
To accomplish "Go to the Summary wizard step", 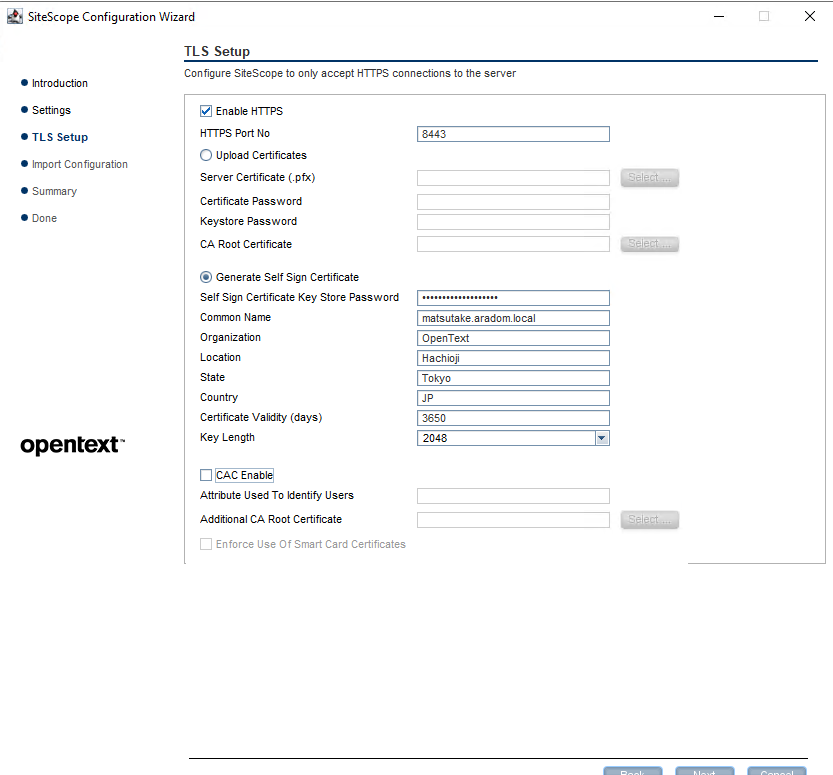I will point(54,191).
